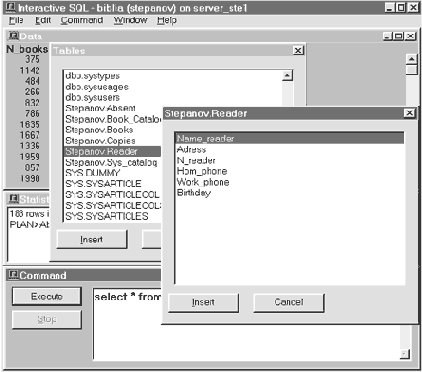
Task: Click Data window scrollbar thumb
Action: coord(412,70)
